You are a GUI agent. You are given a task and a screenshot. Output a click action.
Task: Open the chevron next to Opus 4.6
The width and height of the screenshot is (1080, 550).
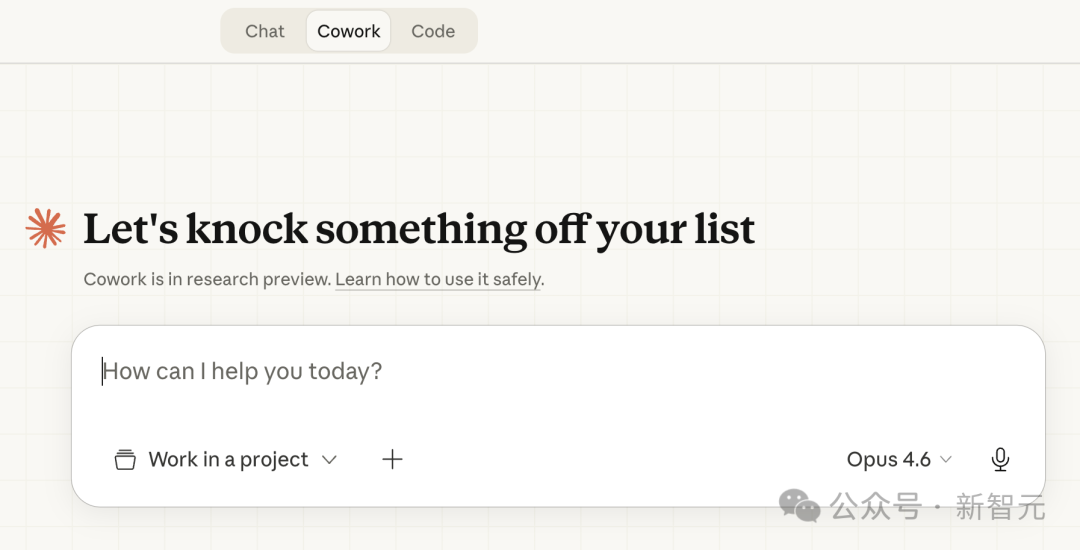click(946, 460)
